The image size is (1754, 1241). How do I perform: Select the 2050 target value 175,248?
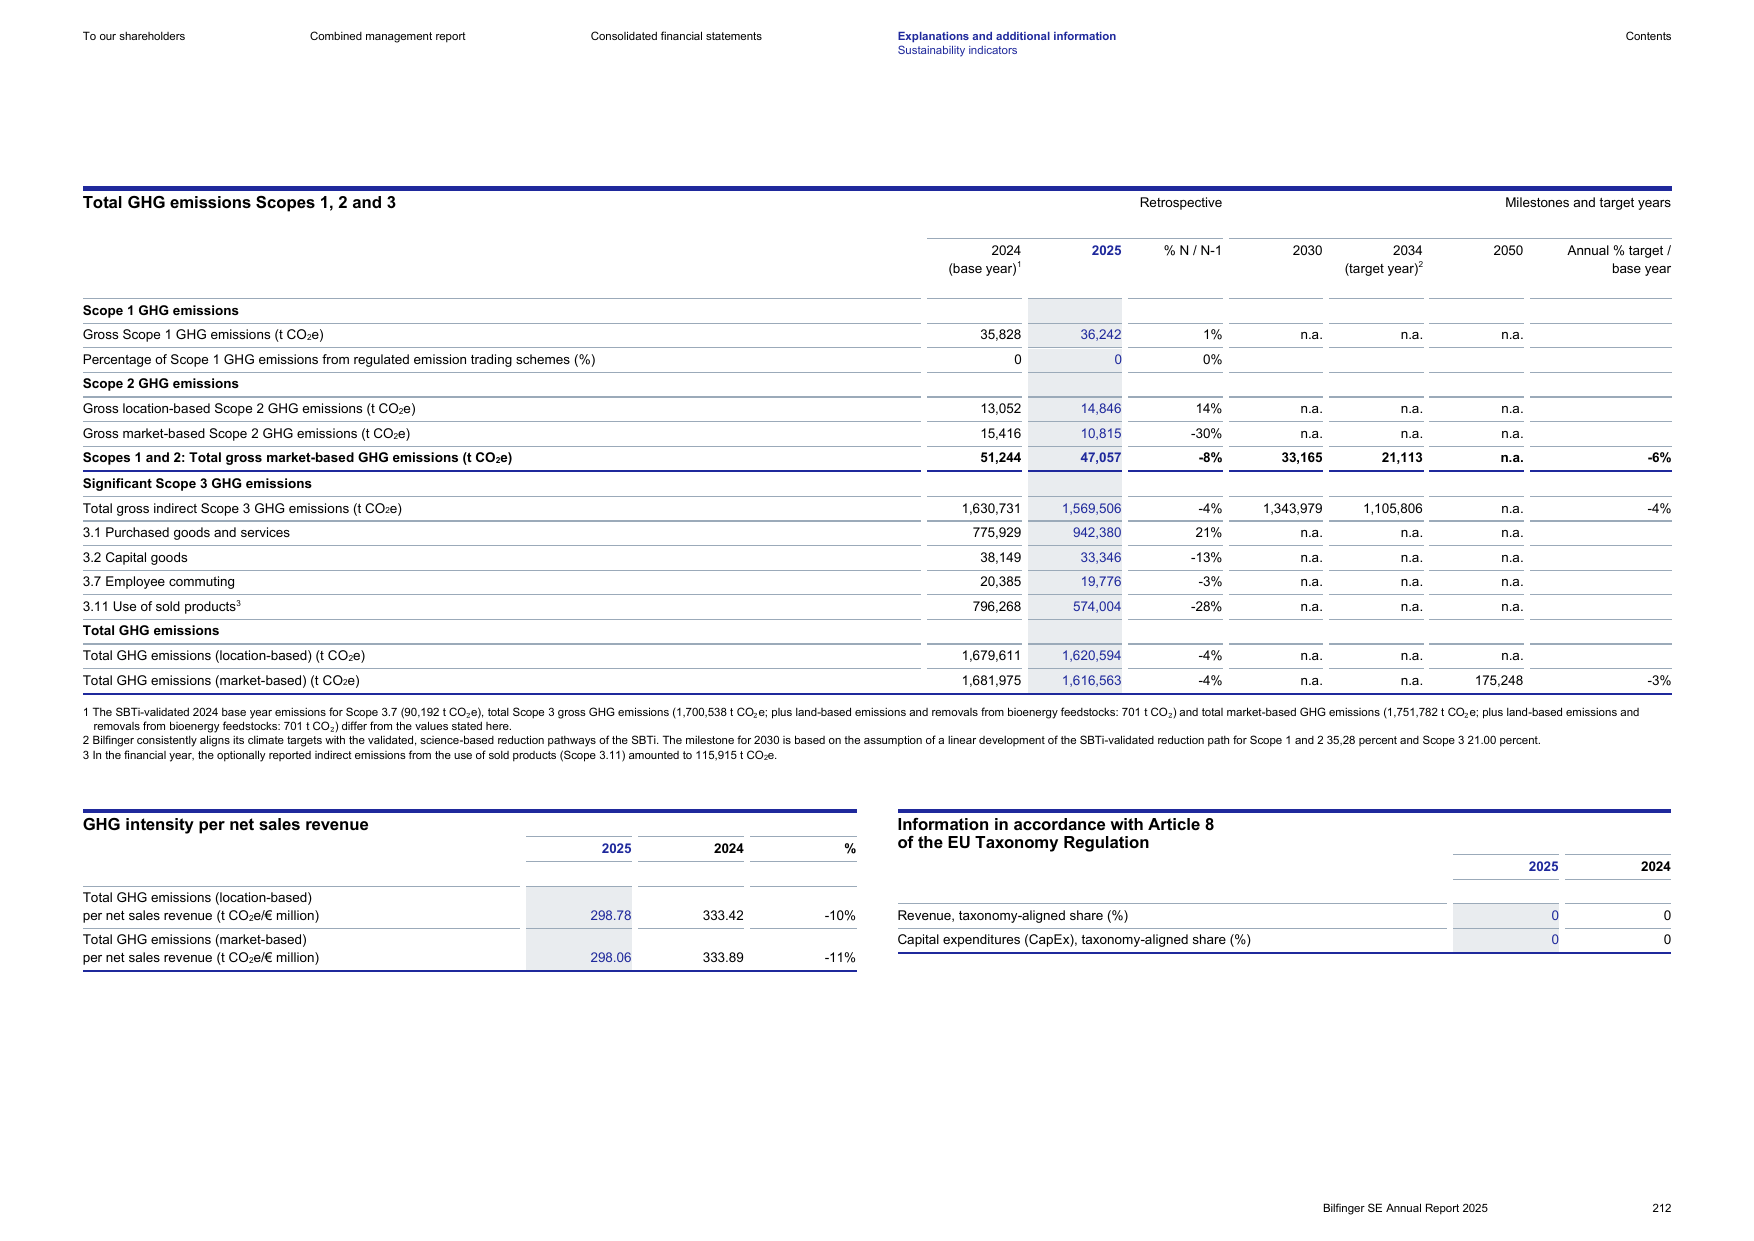point(1498,681)
